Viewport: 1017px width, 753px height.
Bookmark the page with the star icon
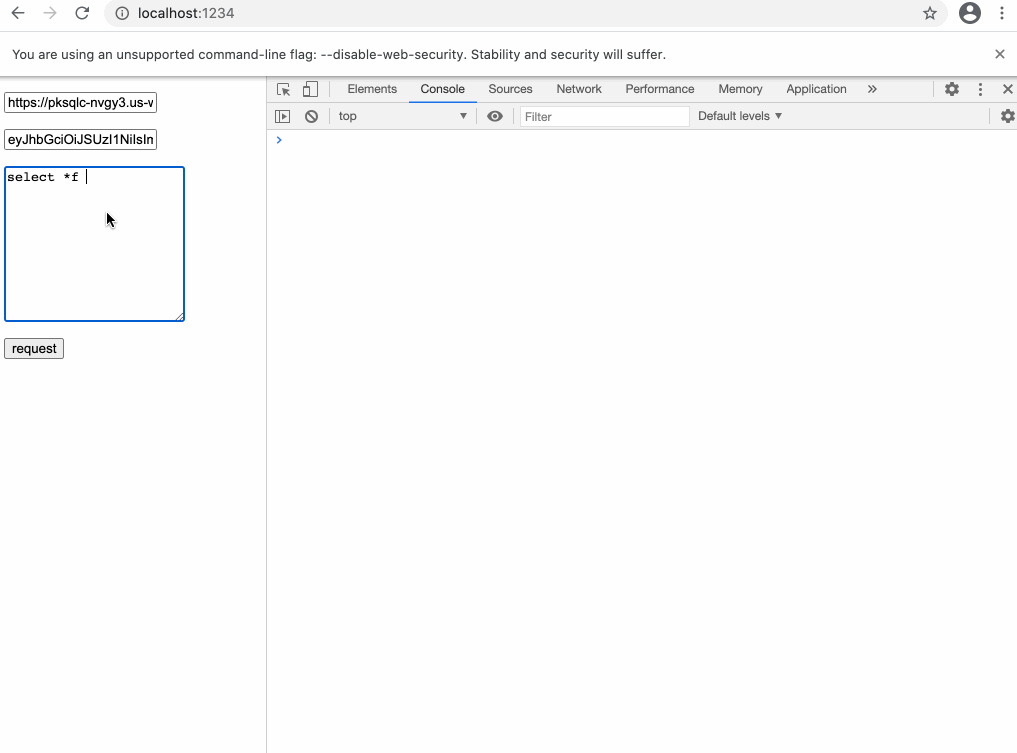pos(931,14)
